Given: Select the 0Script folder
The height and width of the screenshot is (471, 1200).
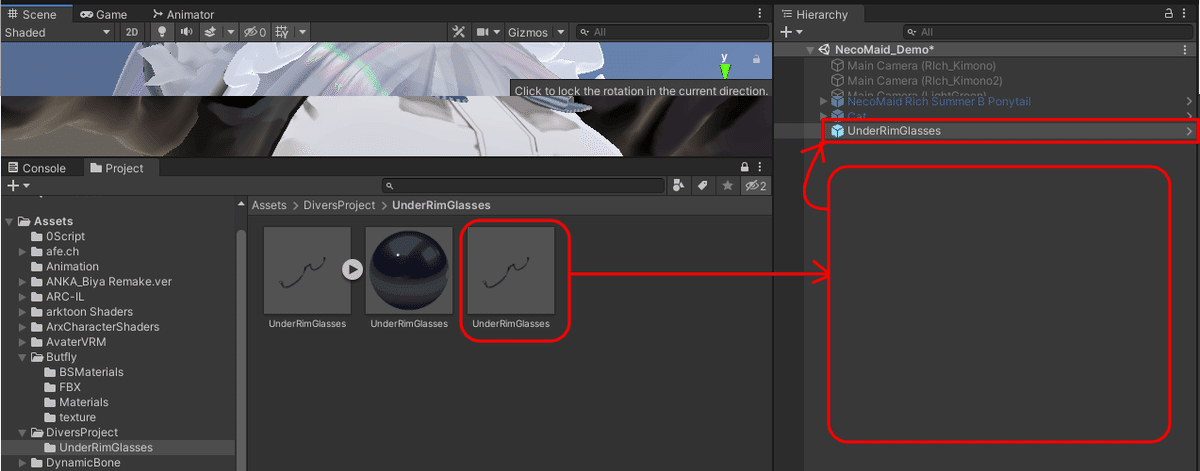Looking at the screenshot, I should (x=65, y=236).
